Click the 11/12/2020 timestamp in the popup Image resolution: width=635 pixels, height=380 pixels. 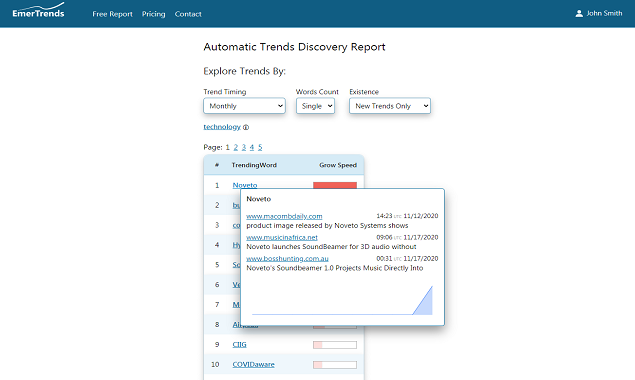(x=421, y=216)
